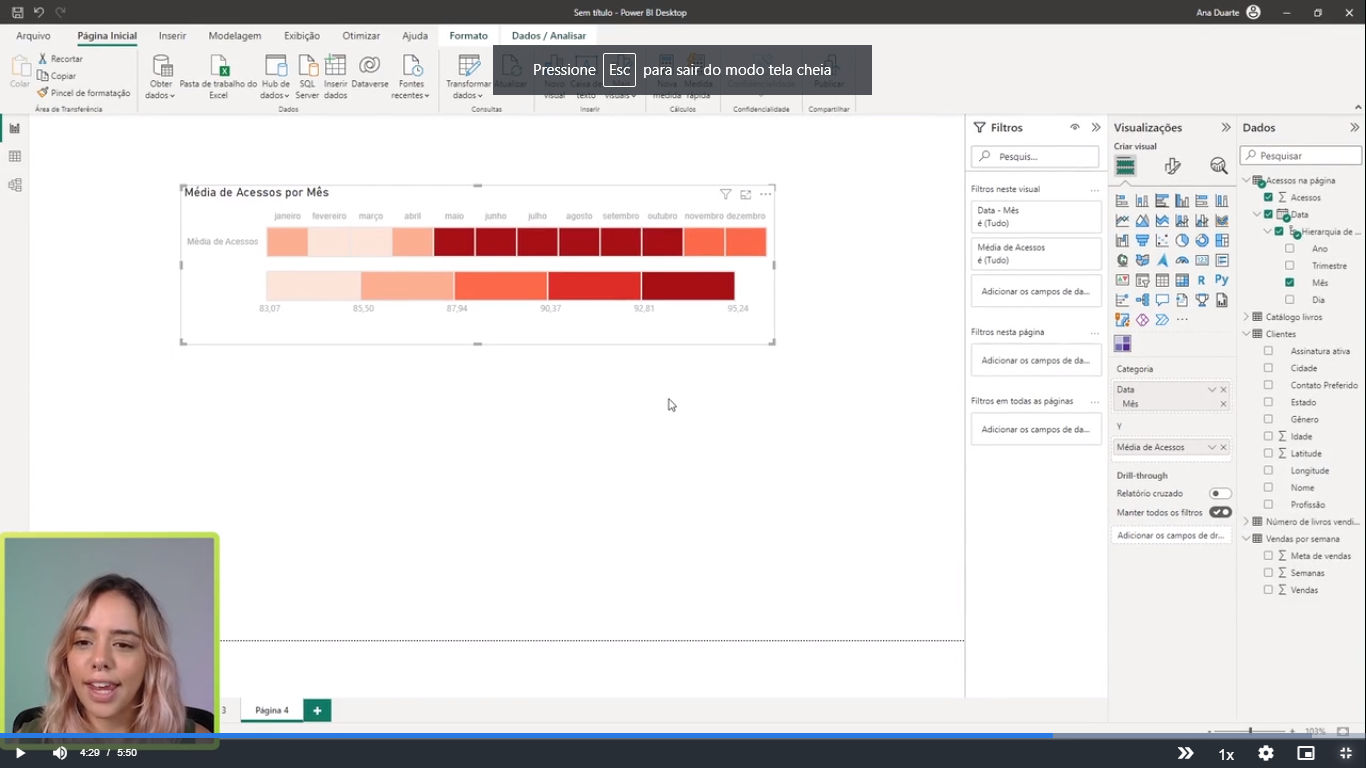Image resolution: width=1366 pixels, height=768 pixels.
Task: Open the Obter dados dropdown
Action: pyautogui.click(x=160, y=76)
